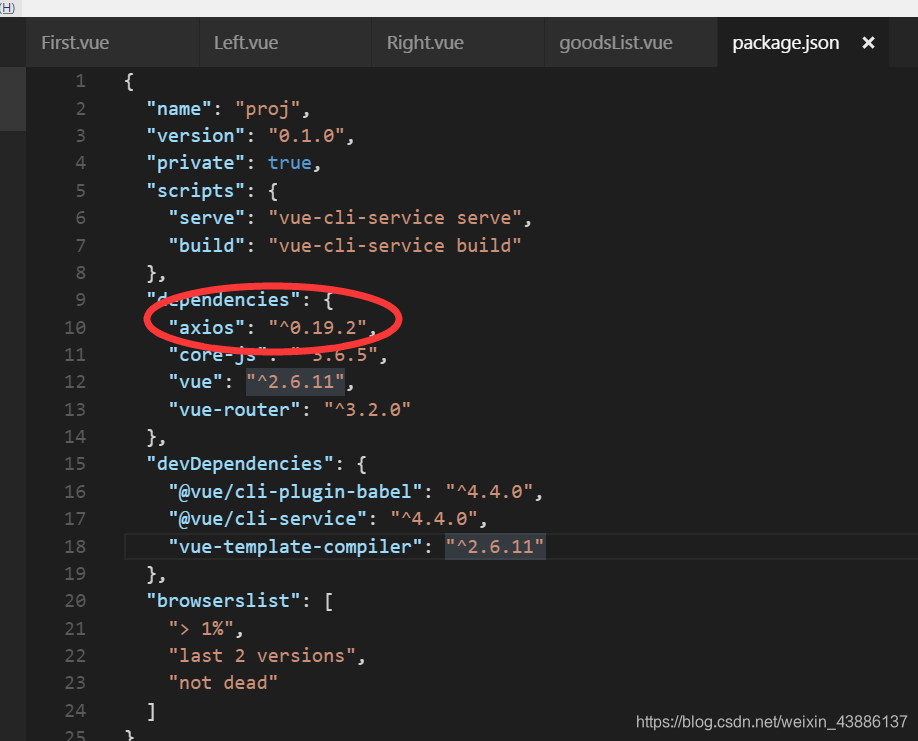Click the "serve" key

click(207, 218)
